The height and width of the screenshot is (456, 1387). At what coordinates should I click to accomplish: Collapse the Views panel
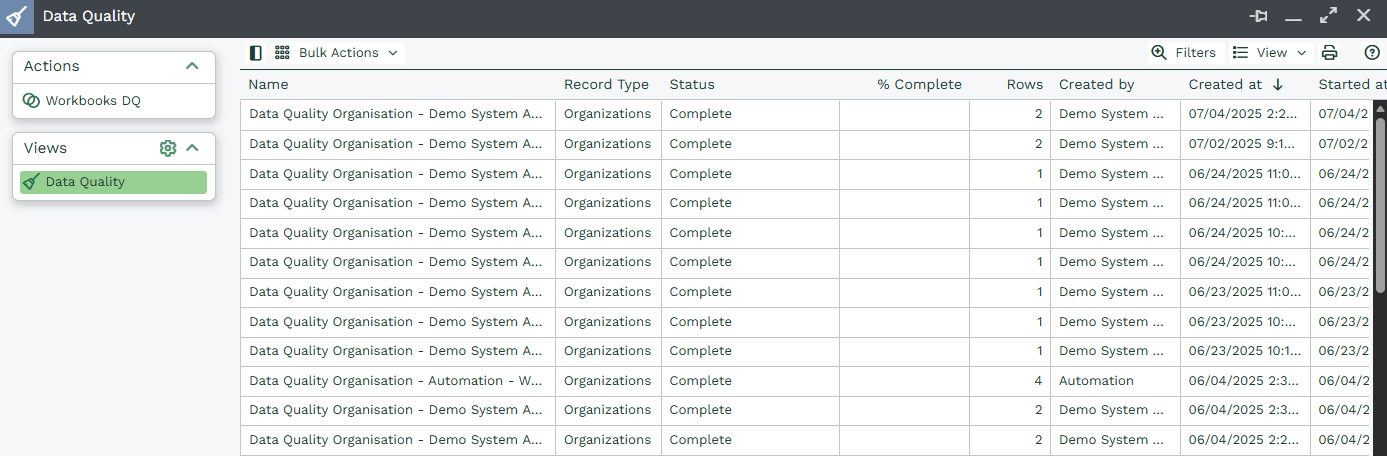tap(193, 148)
